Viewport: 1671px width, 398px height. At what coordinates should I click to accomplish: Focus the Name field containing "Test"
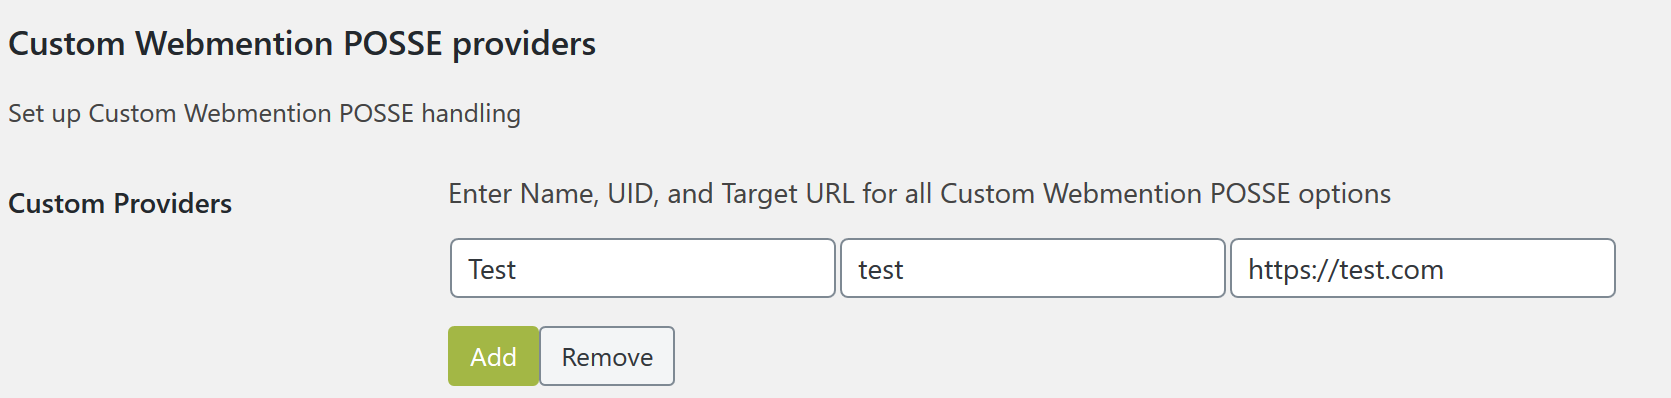pos(643,268)
